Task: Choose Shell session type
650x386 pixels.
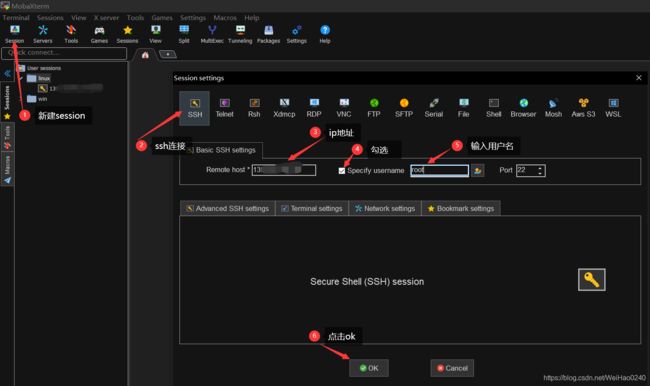Action: coord(493,108)
